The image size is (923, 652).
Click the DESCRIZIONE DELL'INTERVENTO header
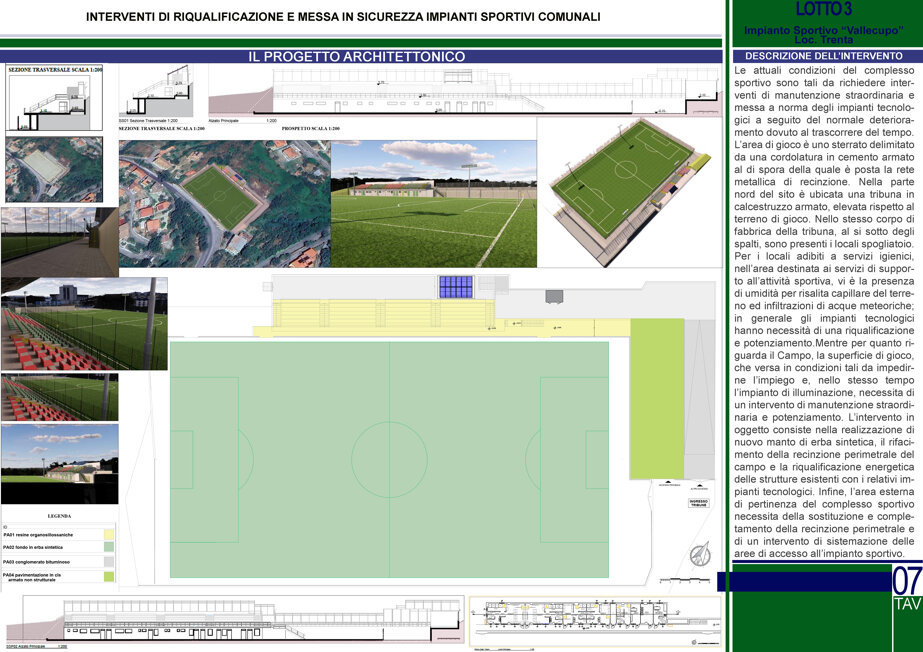tap(824, 56)
